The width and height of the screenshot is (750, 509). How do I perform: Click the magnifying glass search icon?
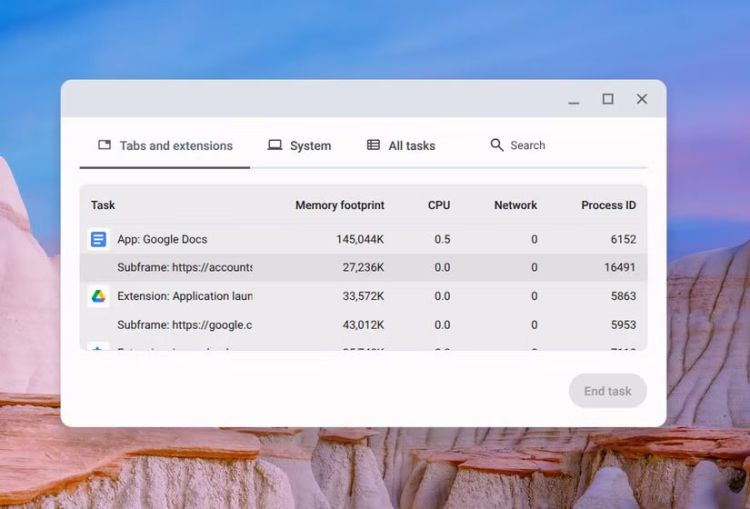[497, 145]
